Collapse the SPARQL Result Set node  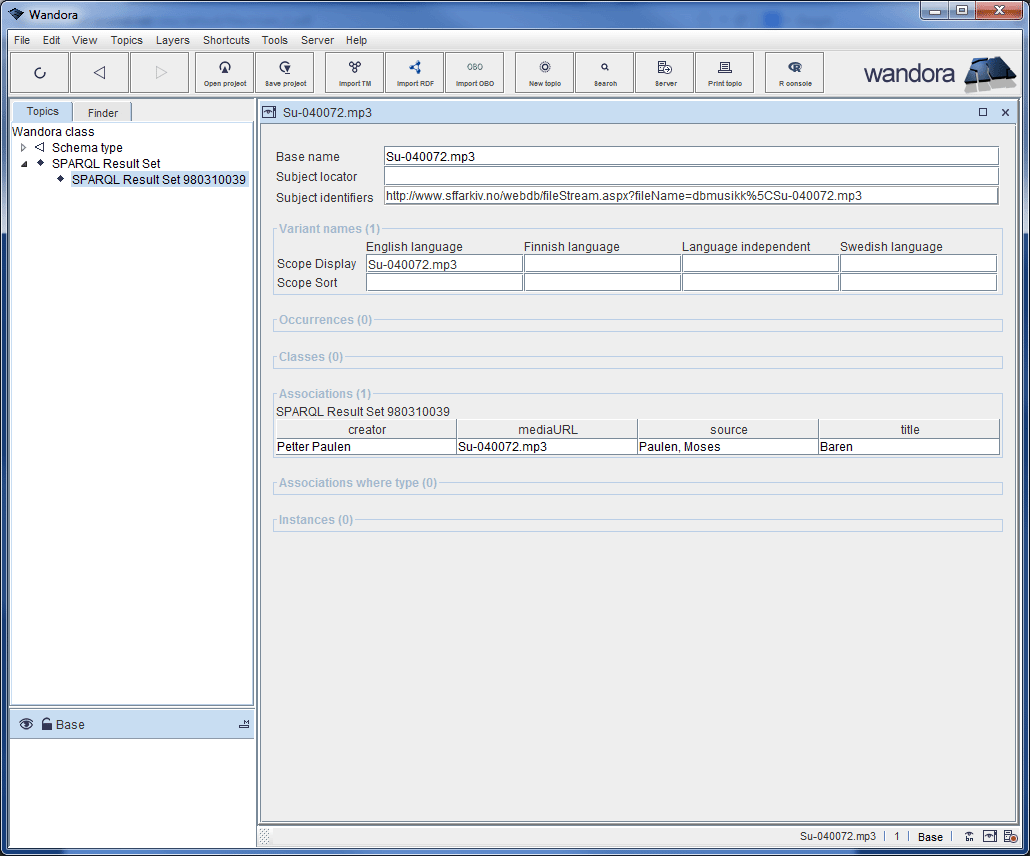point(22,163)
